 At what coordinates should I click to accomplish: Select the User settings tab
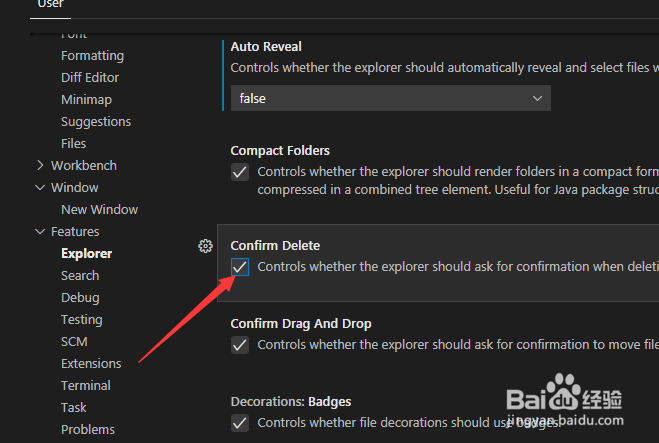(50, 5)
